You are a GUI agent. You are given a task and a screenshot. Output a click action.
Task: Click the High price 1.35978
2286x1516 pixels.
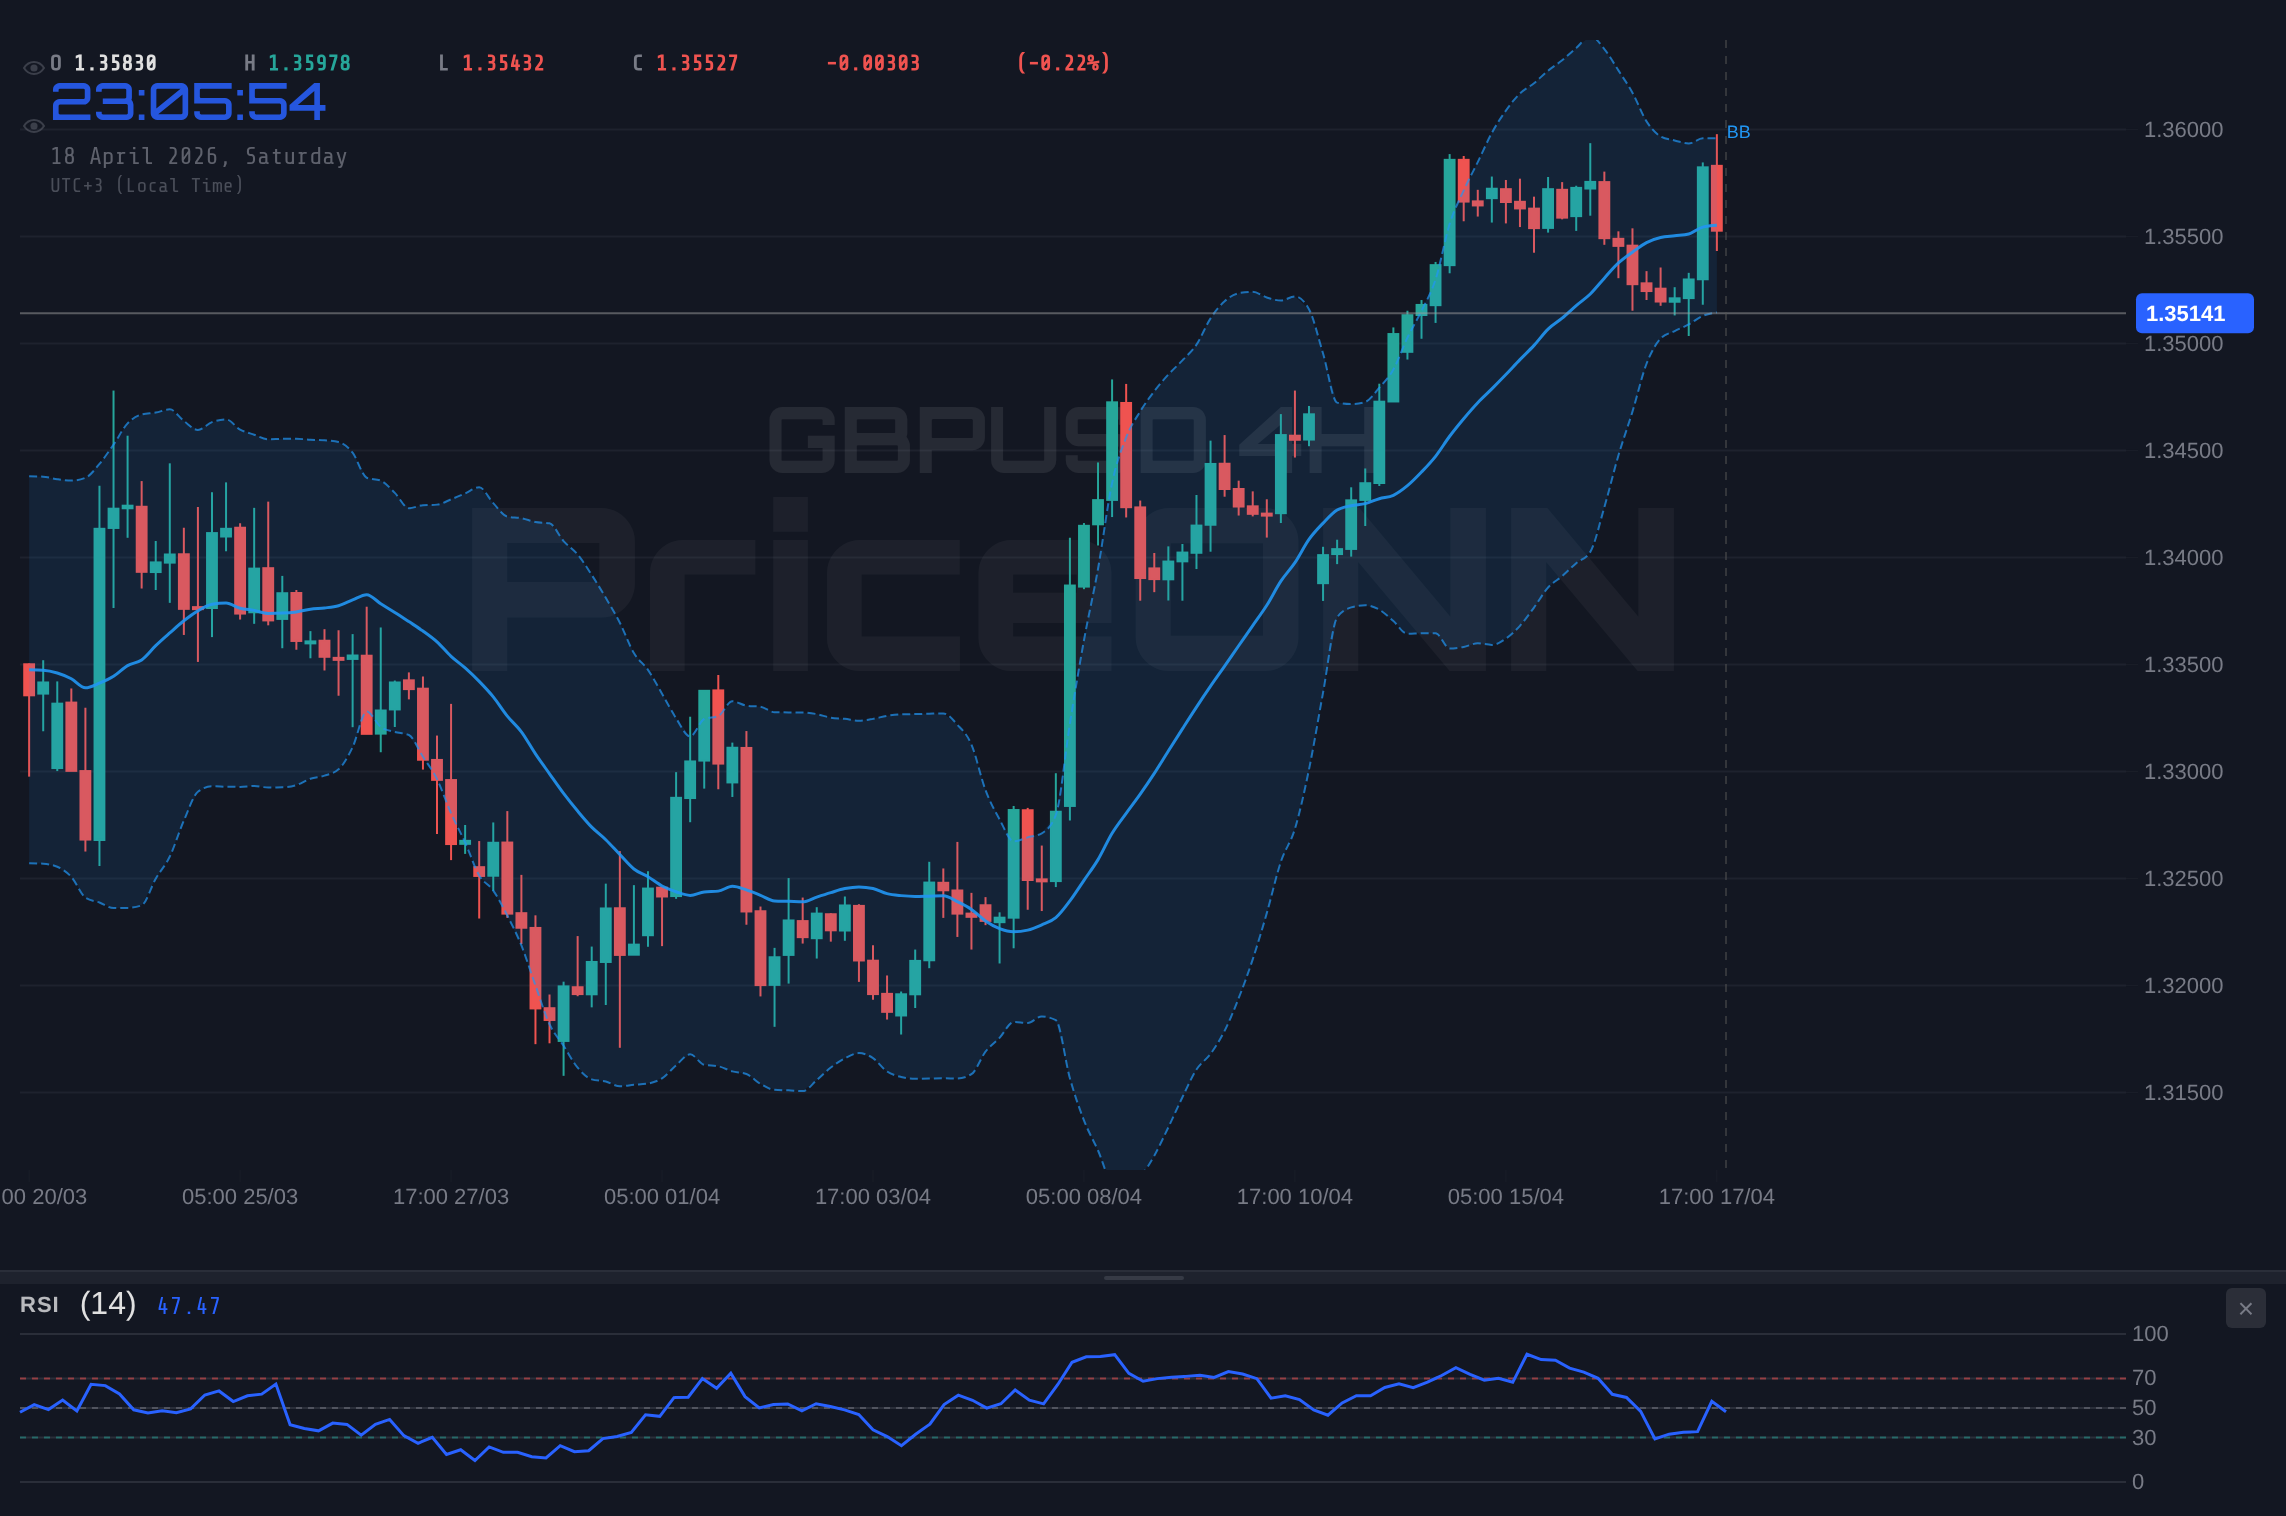click(x=309, y=63)
